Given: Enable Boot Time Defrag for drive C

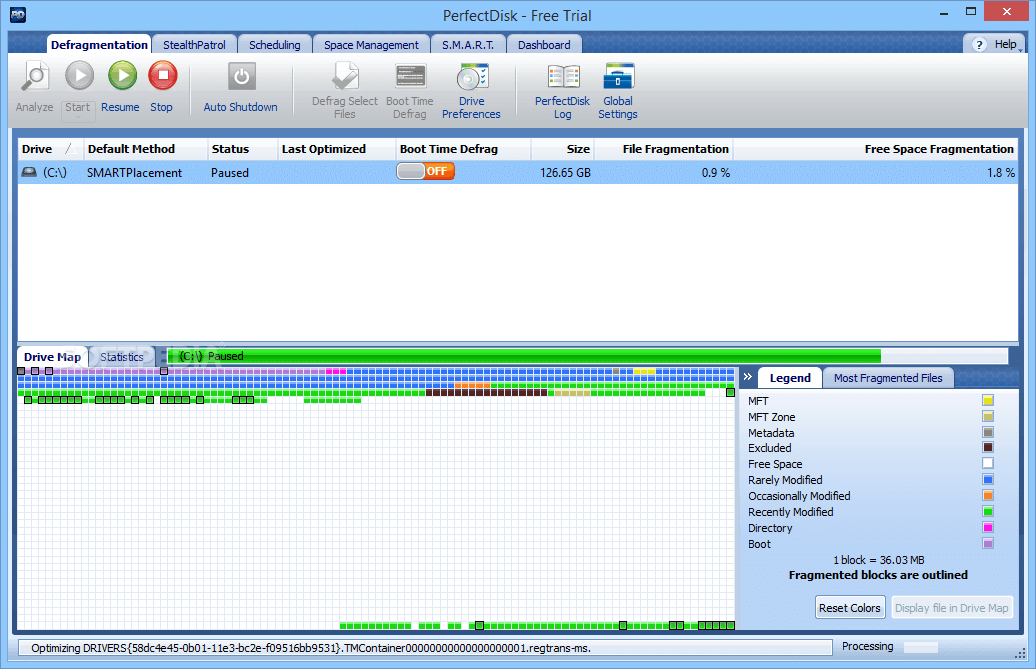Looking at the screenshot, I should pos(425,171).
